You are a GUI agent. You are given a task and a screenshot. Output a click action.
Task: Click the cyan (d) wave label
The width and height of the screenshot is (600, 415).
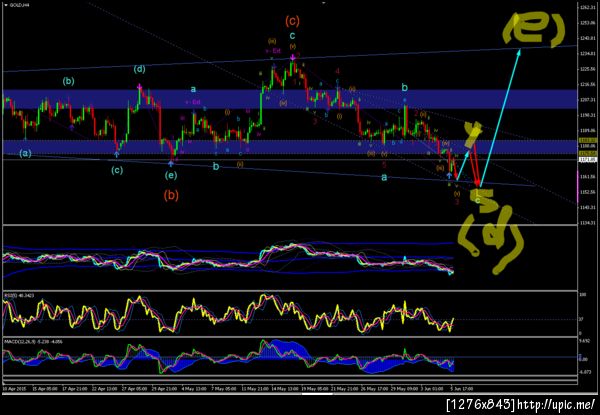pos(140,70)
